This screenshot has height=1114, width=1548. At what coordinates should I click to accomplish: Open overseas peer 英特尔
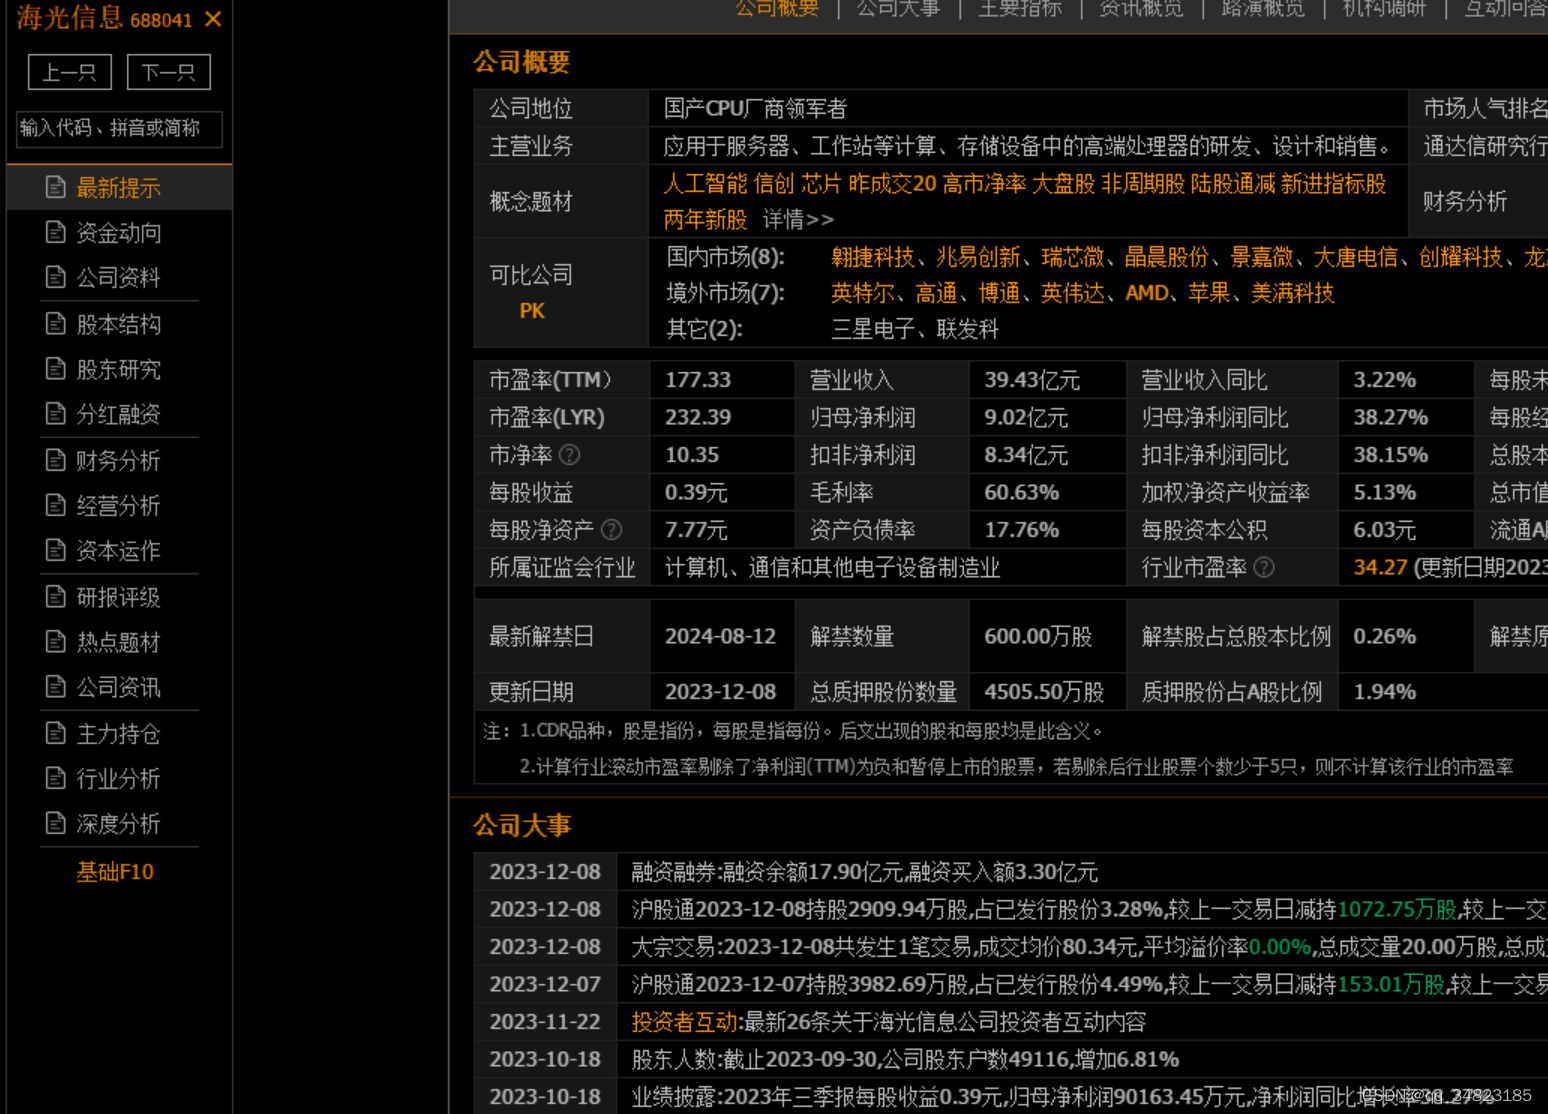pyautogui.click(x=862, y=293)
